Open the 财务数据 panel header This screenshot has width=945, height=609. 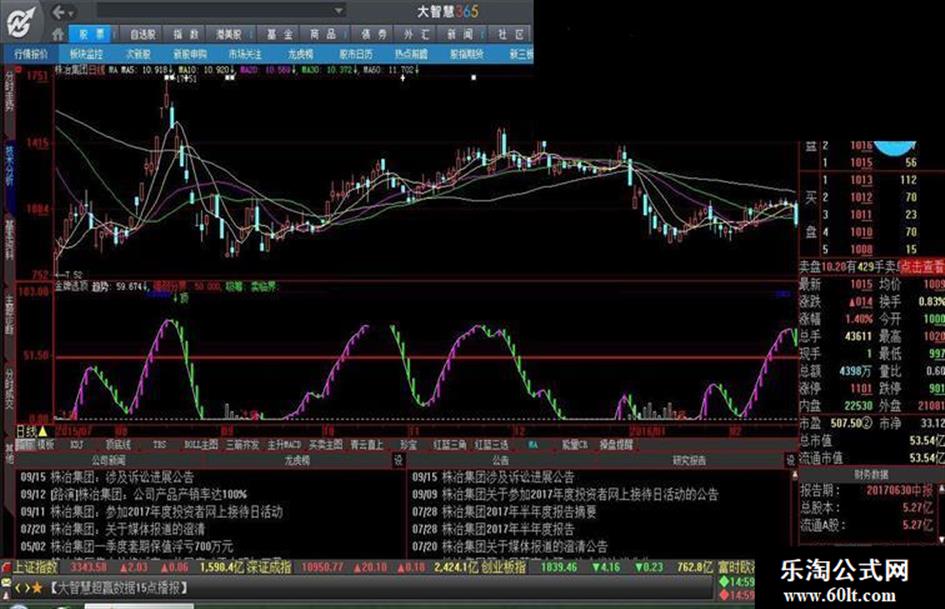[x=870, y=475]
